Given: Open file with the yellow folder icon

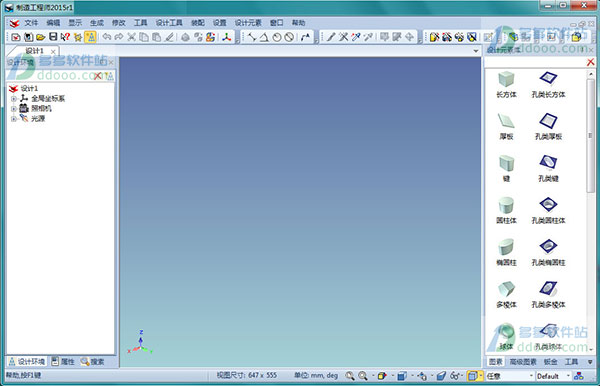Looking at the screenshot, I should click(x=41, y=37).
